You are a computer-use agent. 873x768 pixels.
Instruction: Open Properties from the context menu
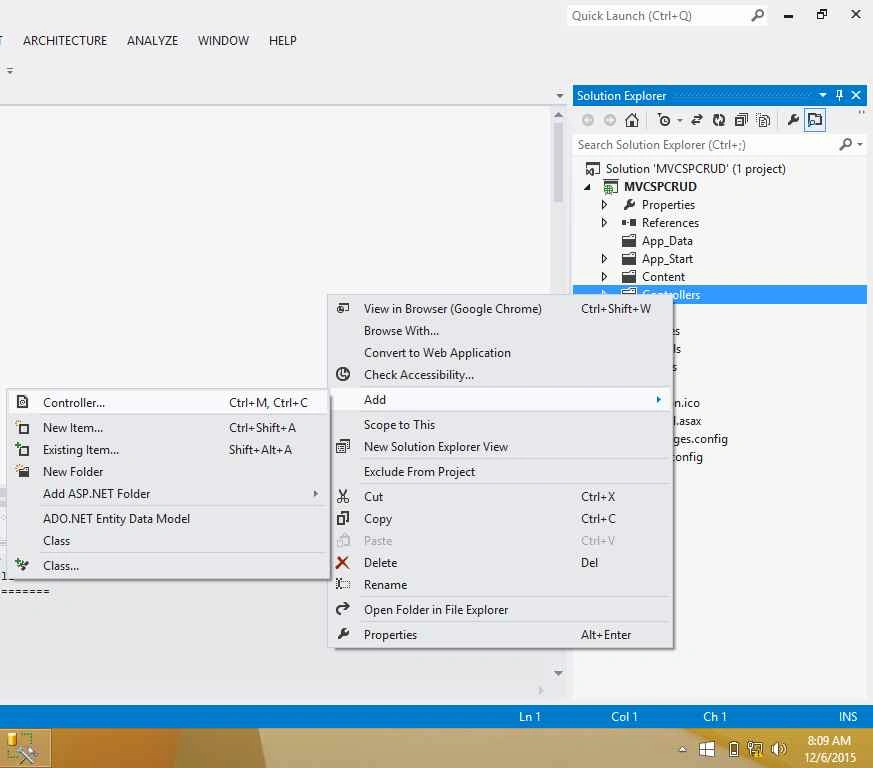[501, 634]
